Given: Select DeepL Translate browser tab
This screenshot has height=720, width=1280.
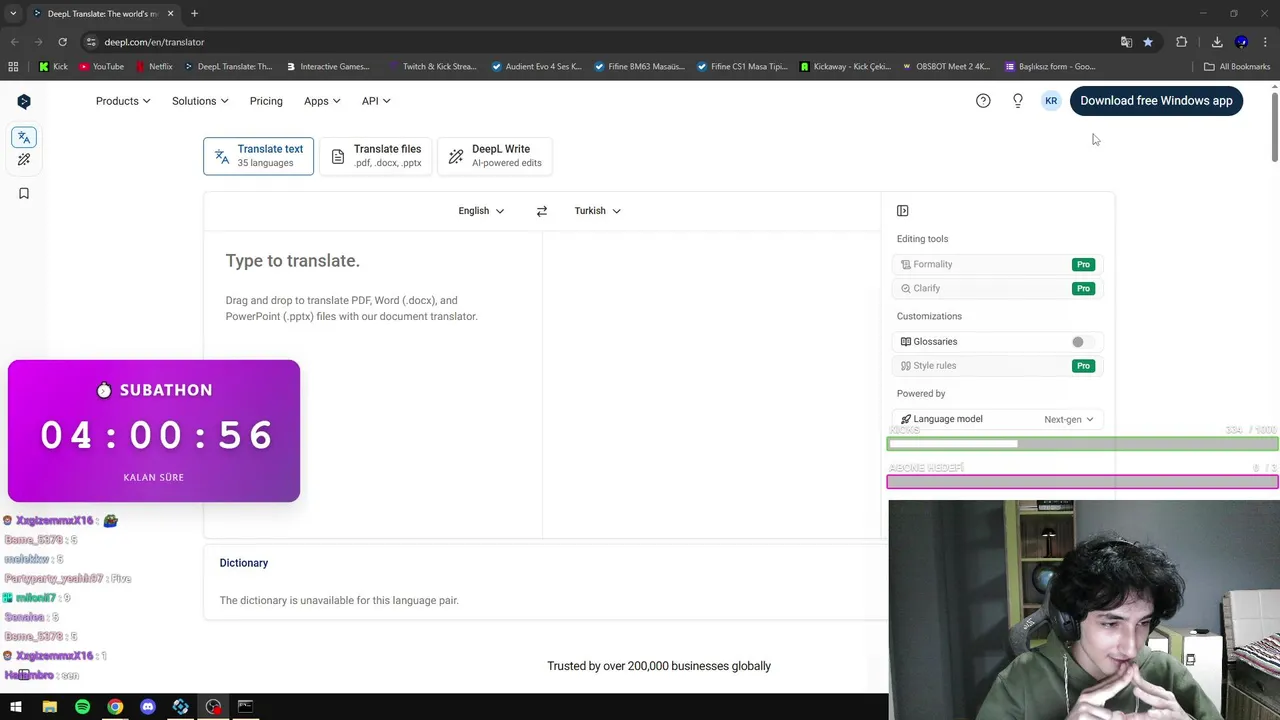Looking at the screenshot, I should coord(101,13).
